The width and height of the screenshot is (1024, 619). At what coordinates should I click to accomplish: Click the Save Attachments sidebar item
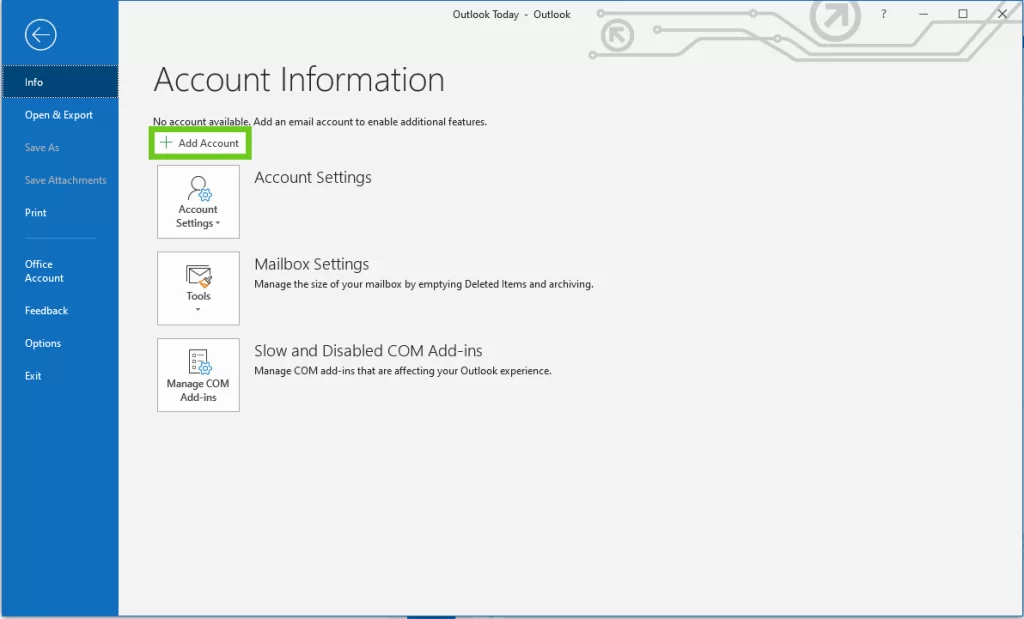pyautogui.click(x=65, y=180)
